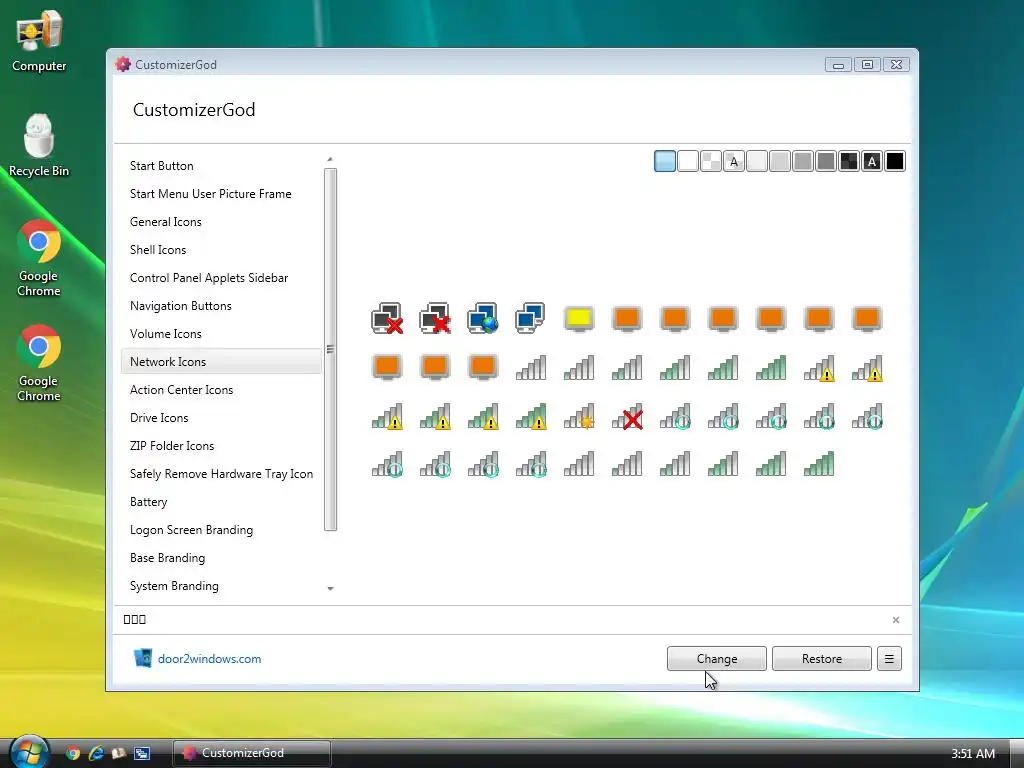Viewport: 1024px width, 768px height.
Task: Select first warning signal icon in third row
Action: click(x=387, y=416)
